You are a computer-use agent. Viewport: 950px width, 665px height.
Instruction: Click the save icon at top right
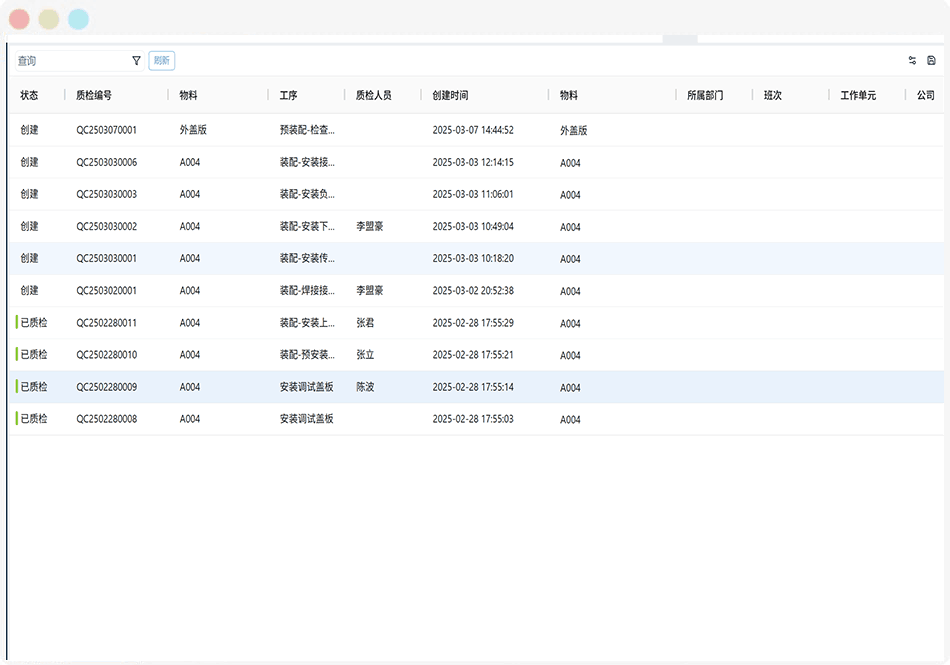932,61
